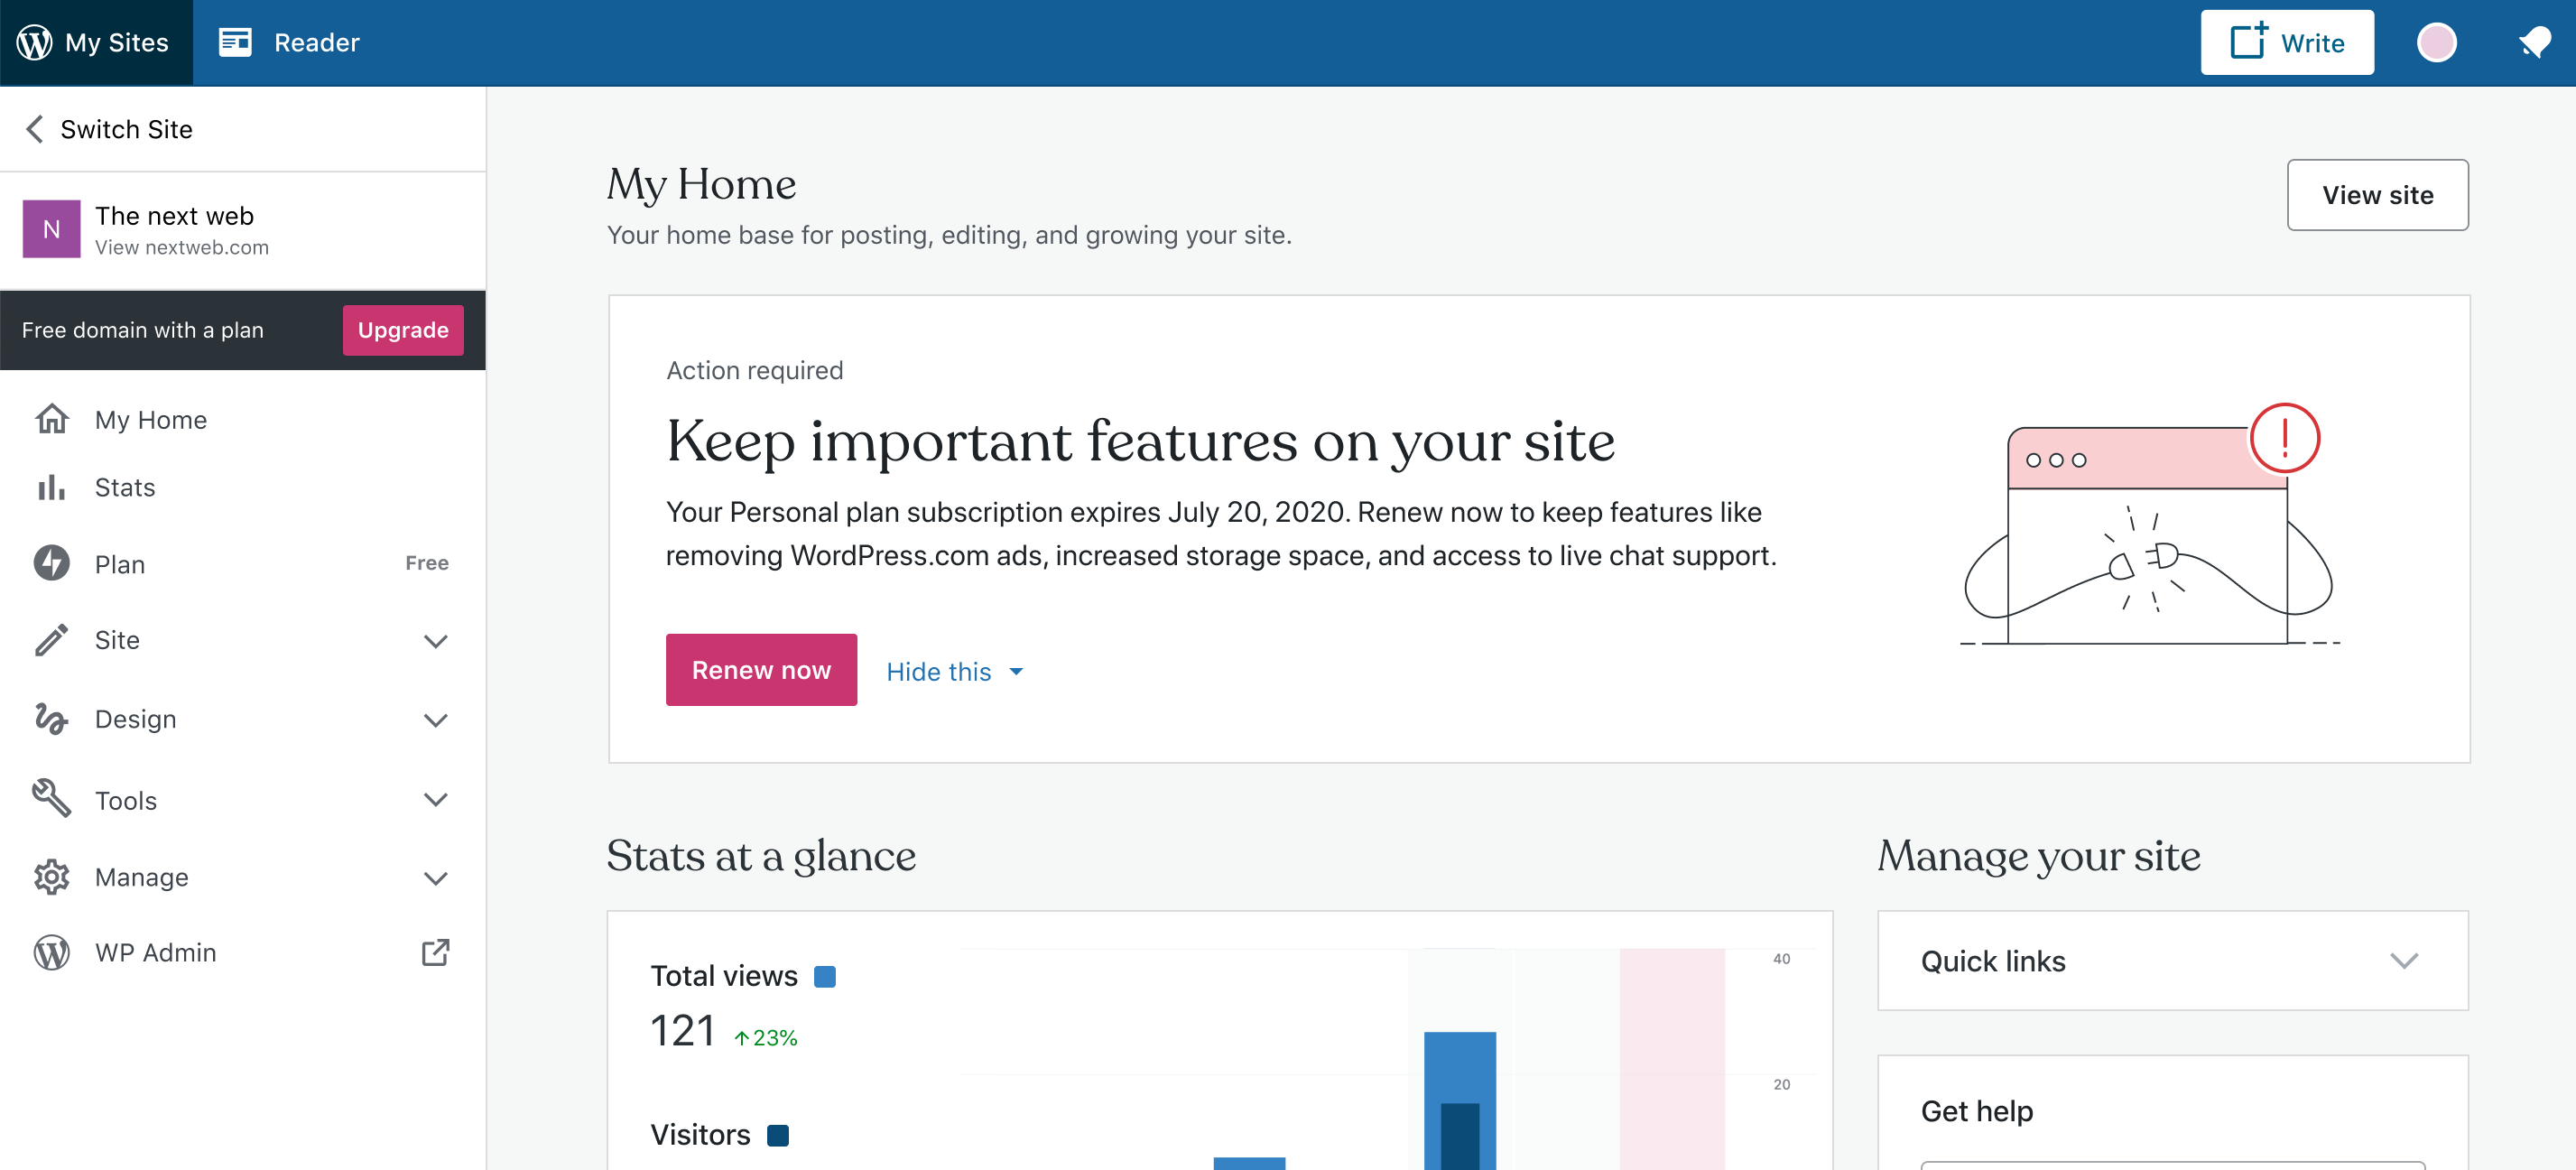
Task: Click the Write button
Action: 2287,42
